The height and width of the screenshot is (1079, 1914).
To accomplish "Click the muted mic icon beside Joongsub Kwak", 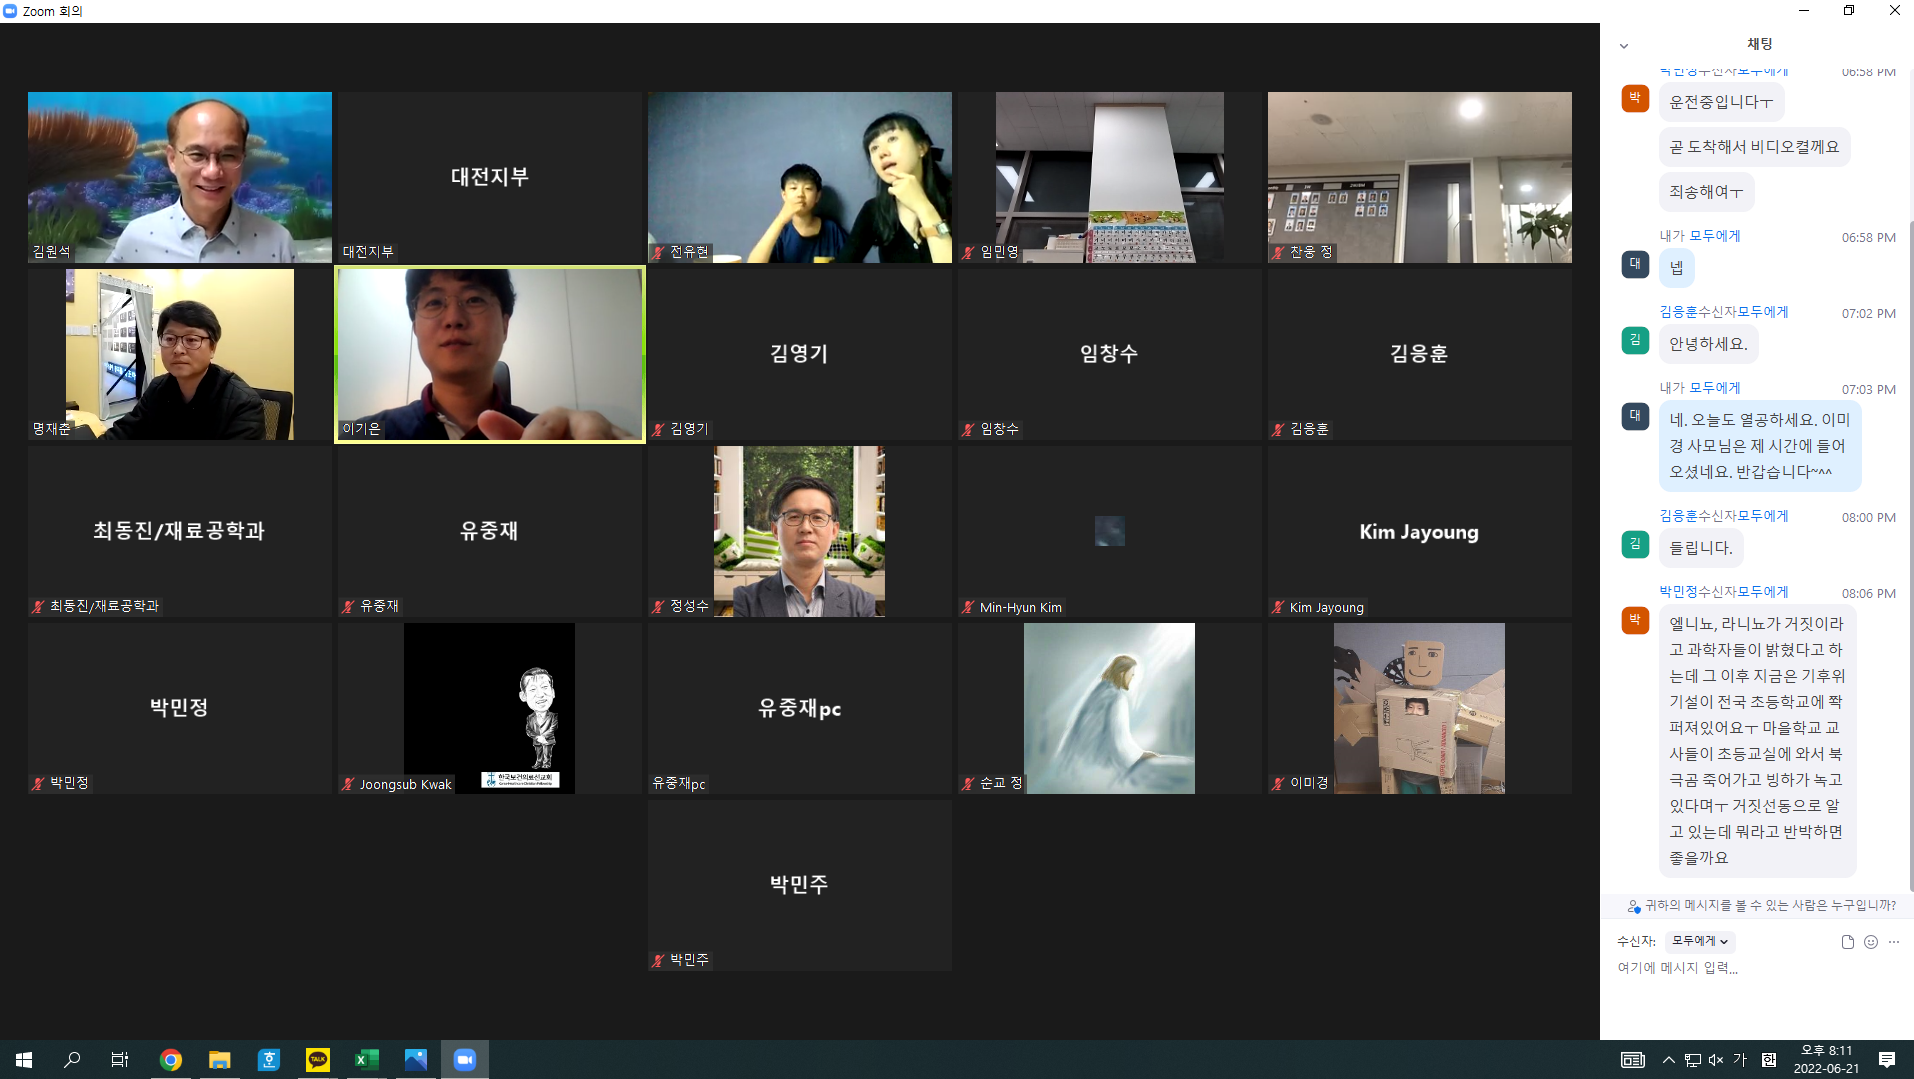I will click(x=348, y=784).
